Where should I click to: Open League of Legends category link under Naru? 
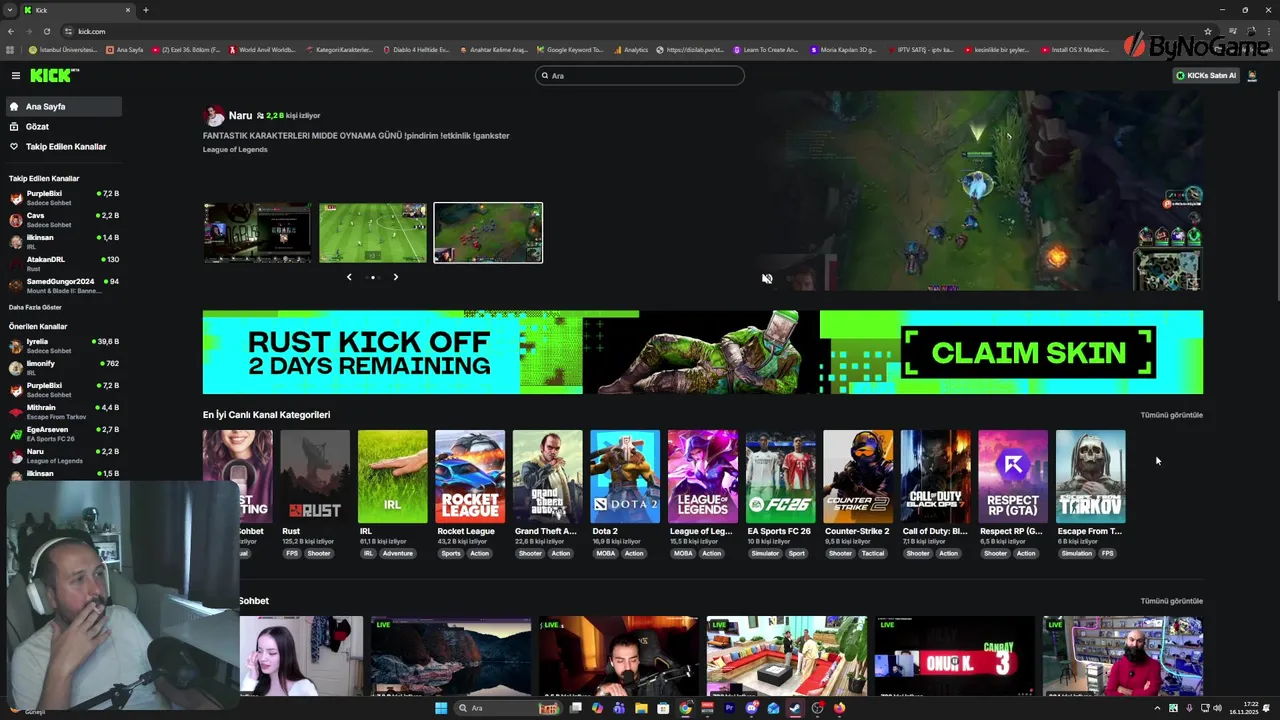[x=235, y=150]
